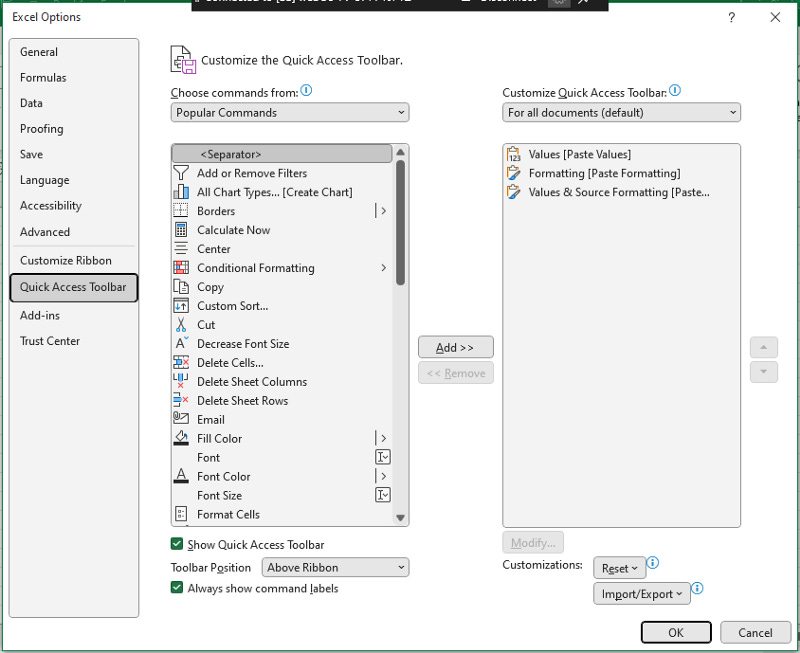Viewport: 800px width, 653px height.
Task: Click the << Remove button
Action: (456, 373)
